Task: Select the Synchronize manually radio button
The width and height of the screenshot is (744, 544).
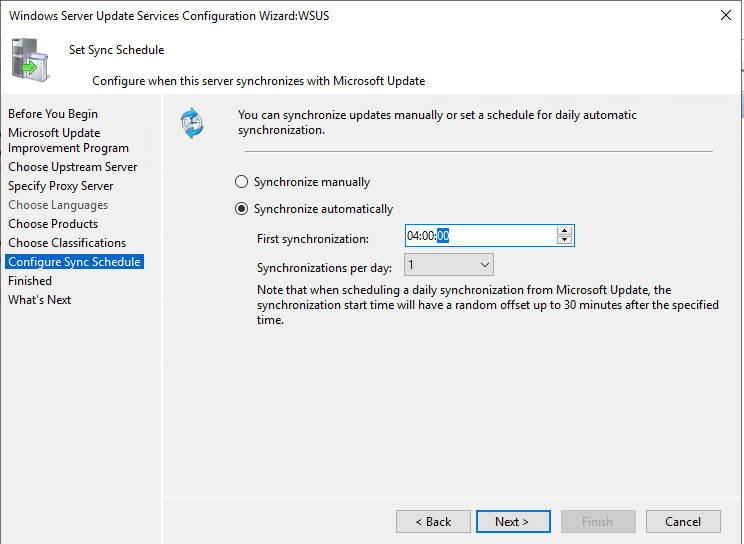Action: 241,182
